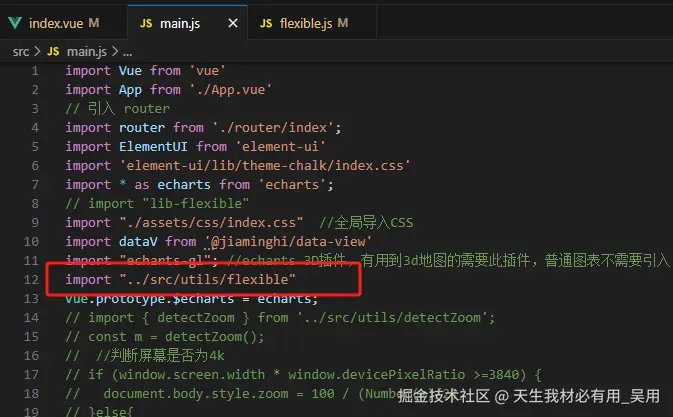
Task: Click the 'App' identifier on line 2
Action: pyautogui.click(x=130, y=90)
